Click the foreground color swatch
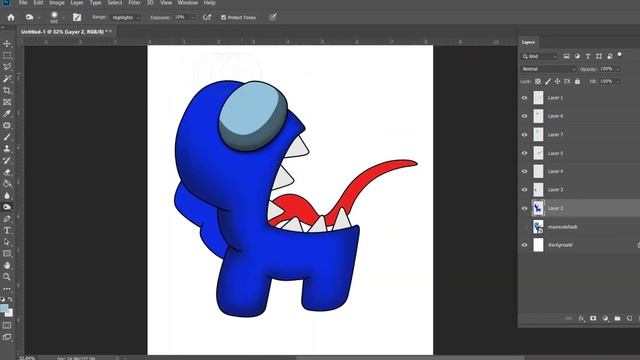This screenshot has width=640, height=360. tap(4, 308)
